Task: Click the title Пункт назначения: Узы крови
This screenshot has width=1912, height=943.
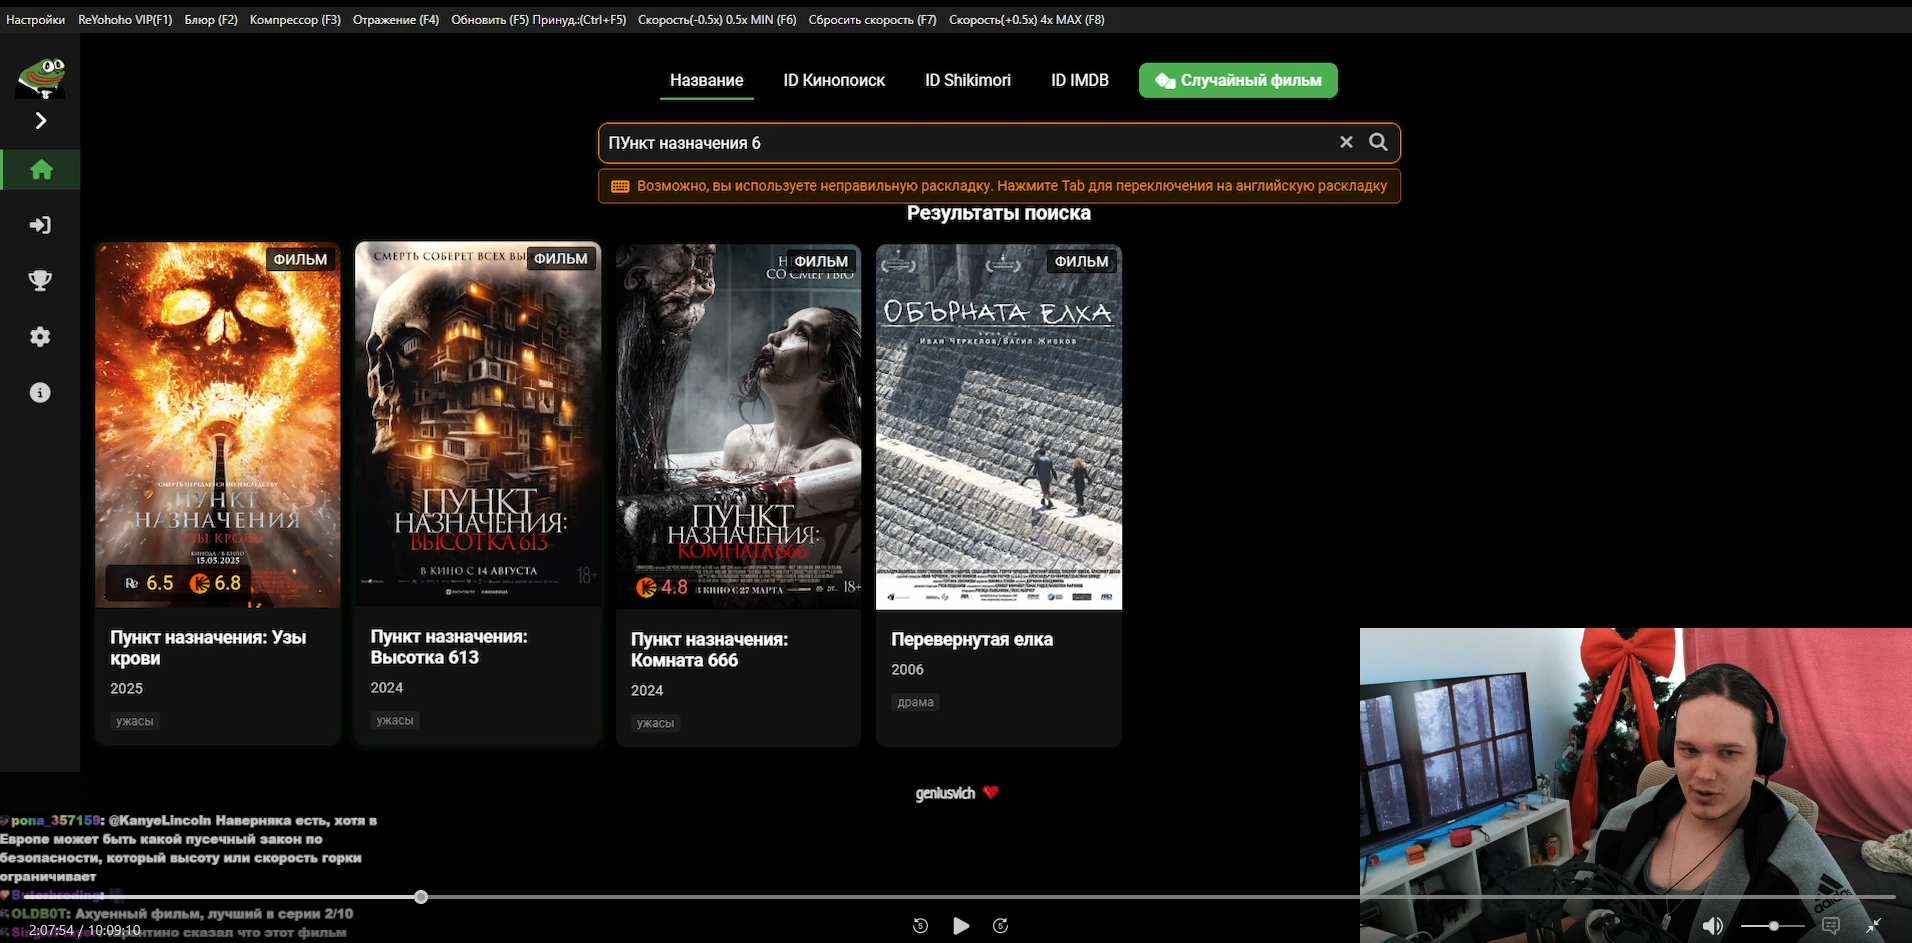Action: pyautogui.click(x=208, y=648)
